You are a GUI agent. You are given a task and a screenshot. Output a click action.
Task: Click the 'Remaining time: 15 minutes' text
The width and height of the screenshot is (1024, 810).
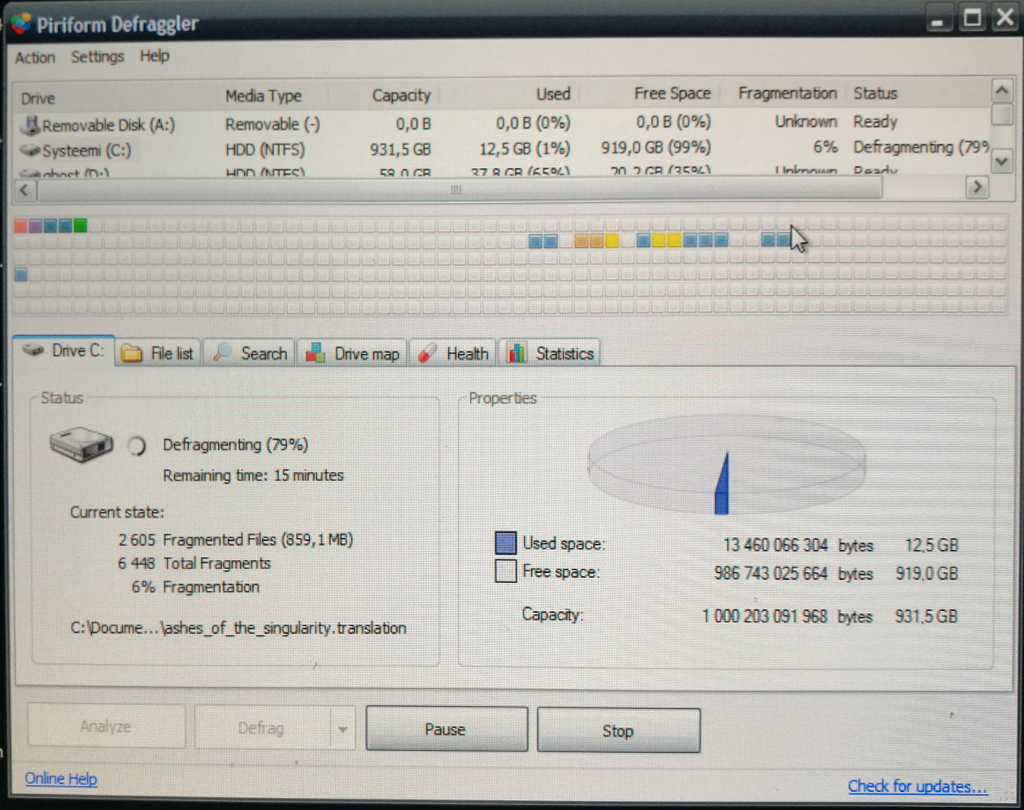(x=253, y=475)
